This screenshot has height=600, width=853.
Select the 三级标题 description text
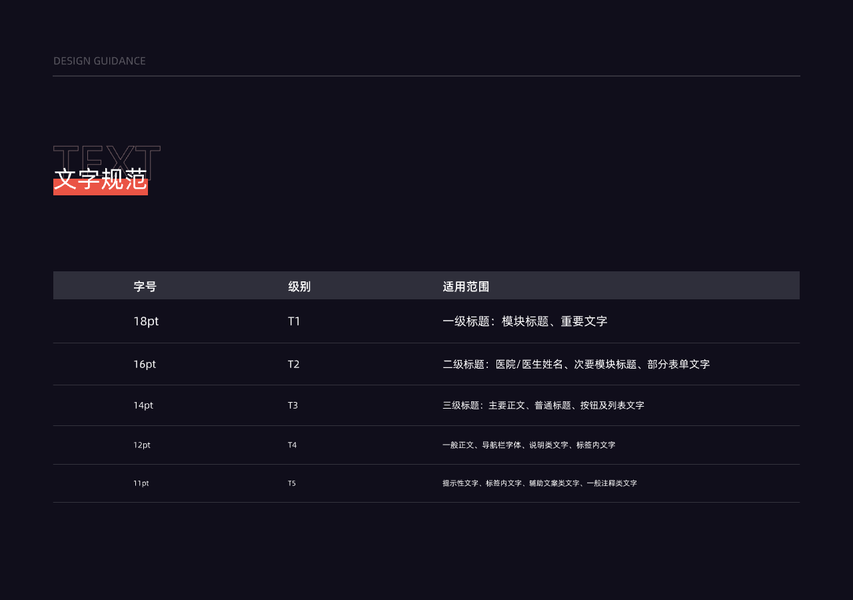click(x=543, y=406)
